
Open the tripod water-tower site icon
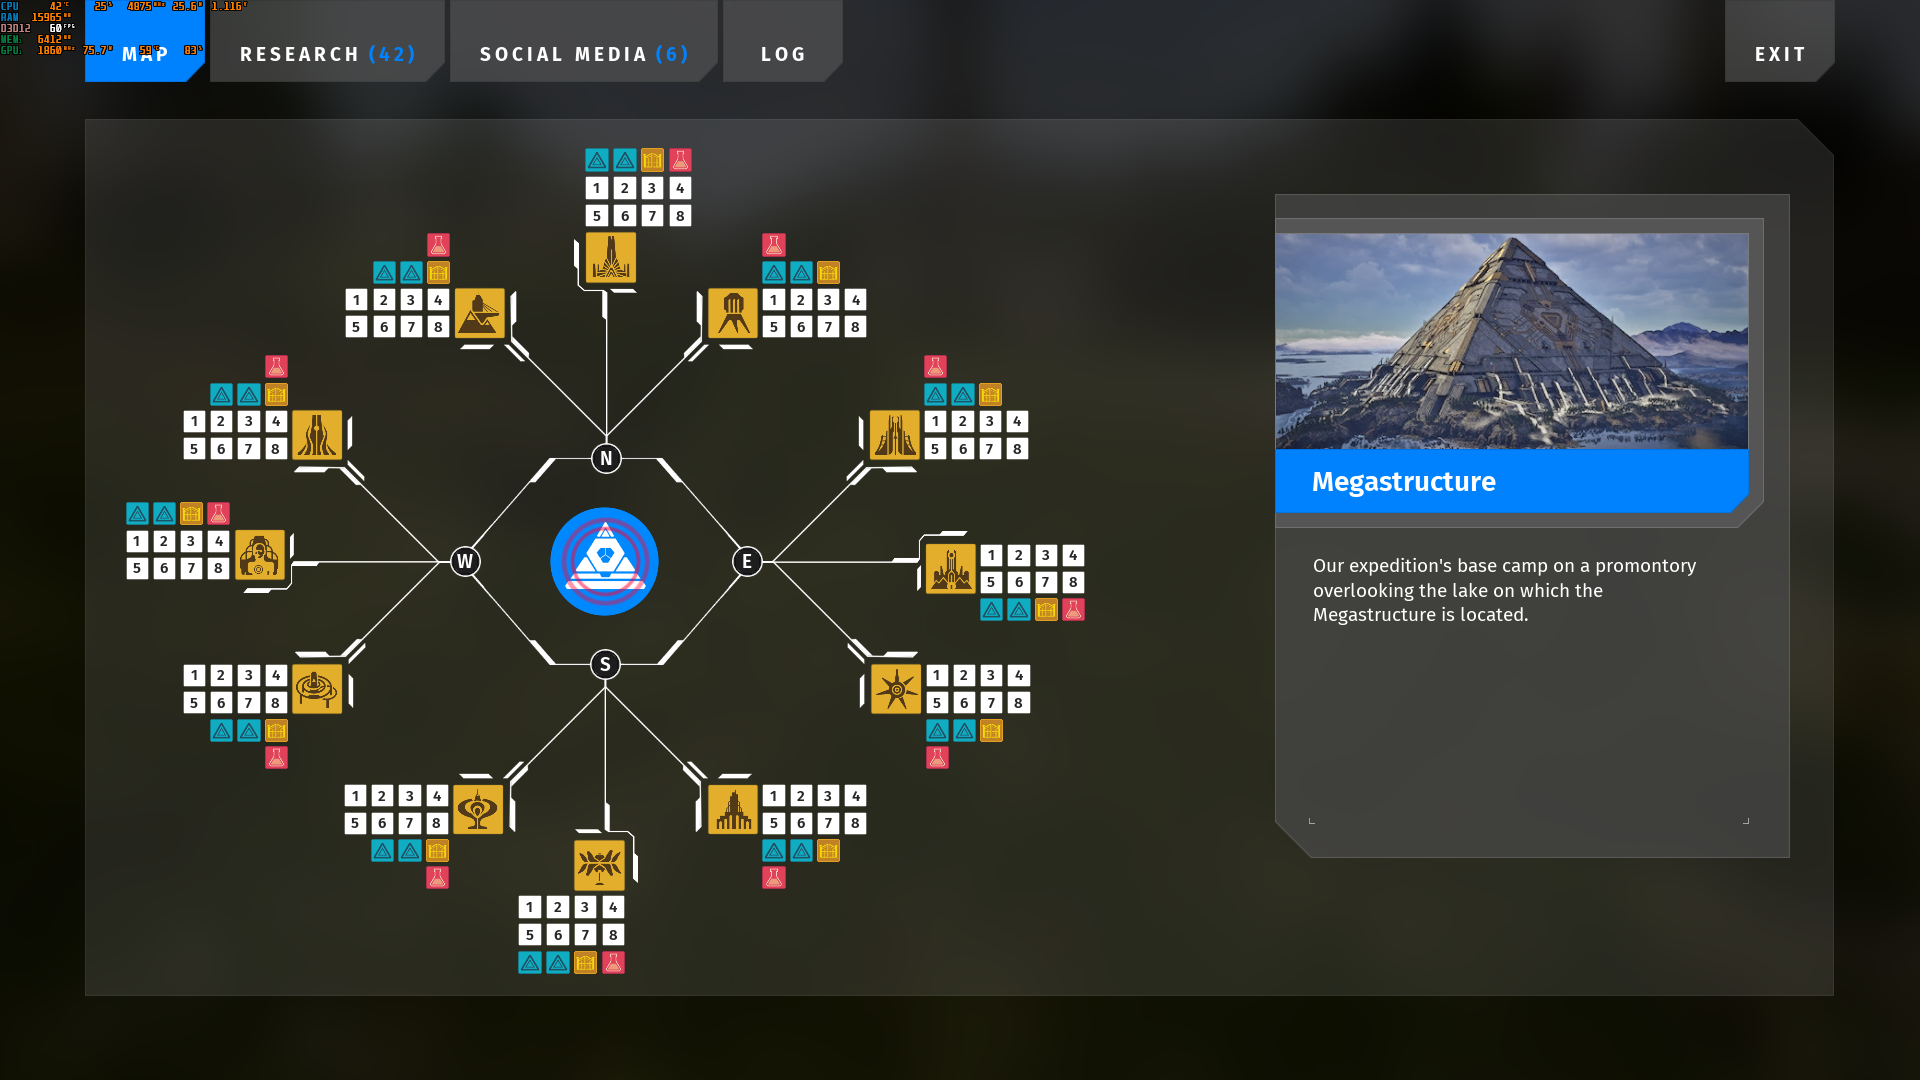click(733, 314)
